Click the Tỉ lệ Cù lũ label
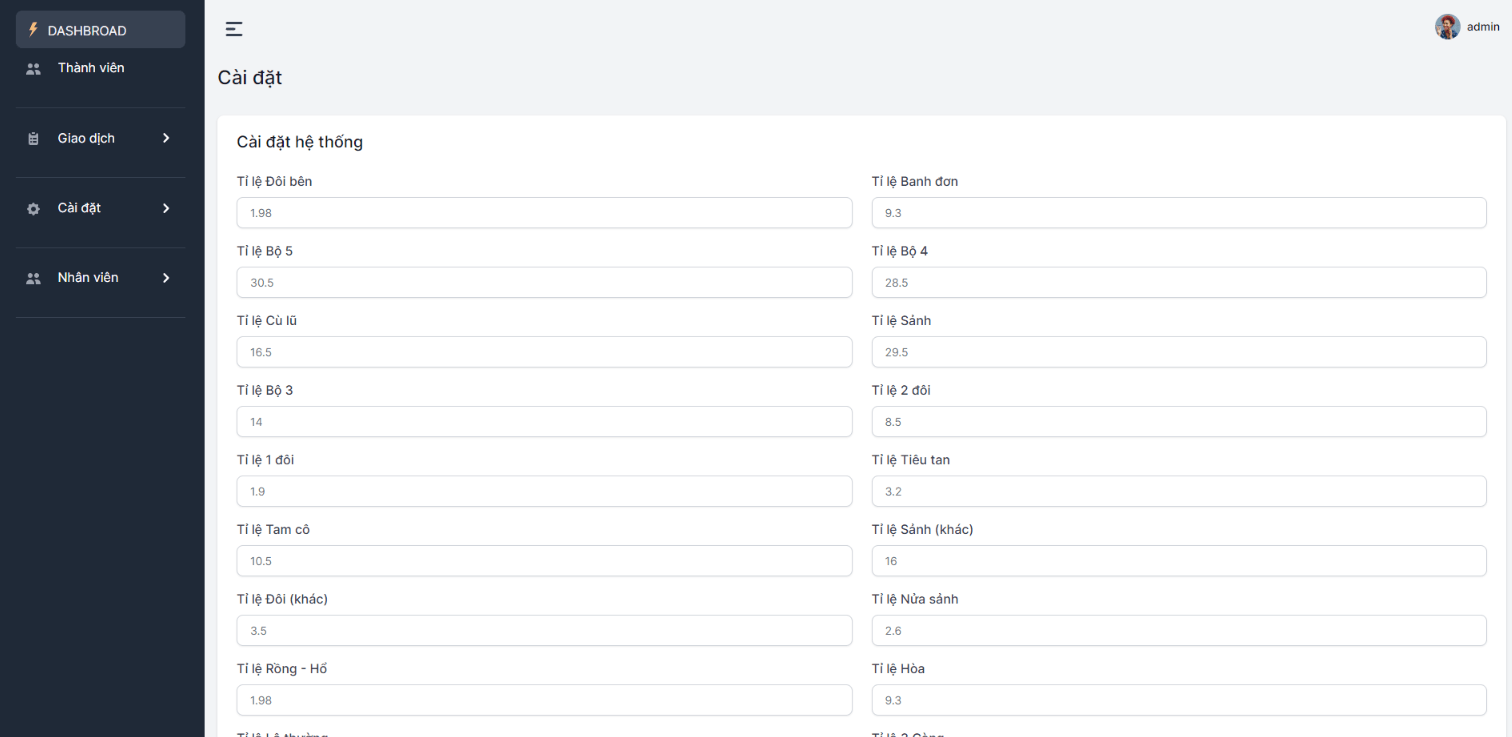The image size is (1512, 737). (x=267, y=321)
